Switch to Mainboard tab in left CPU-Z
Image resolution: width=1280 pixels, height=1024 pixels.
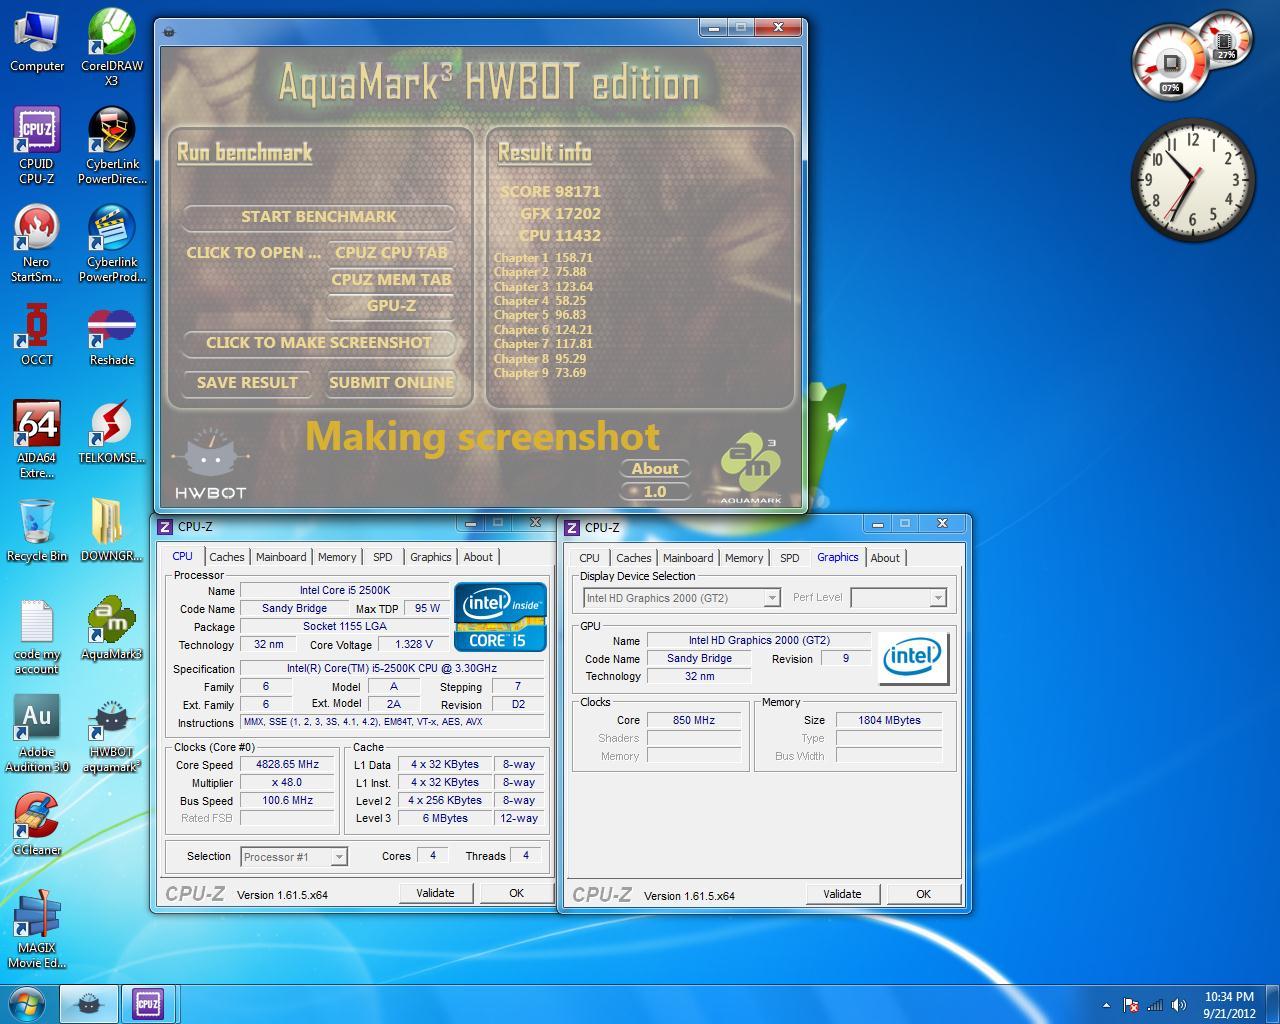pos(281,557)
